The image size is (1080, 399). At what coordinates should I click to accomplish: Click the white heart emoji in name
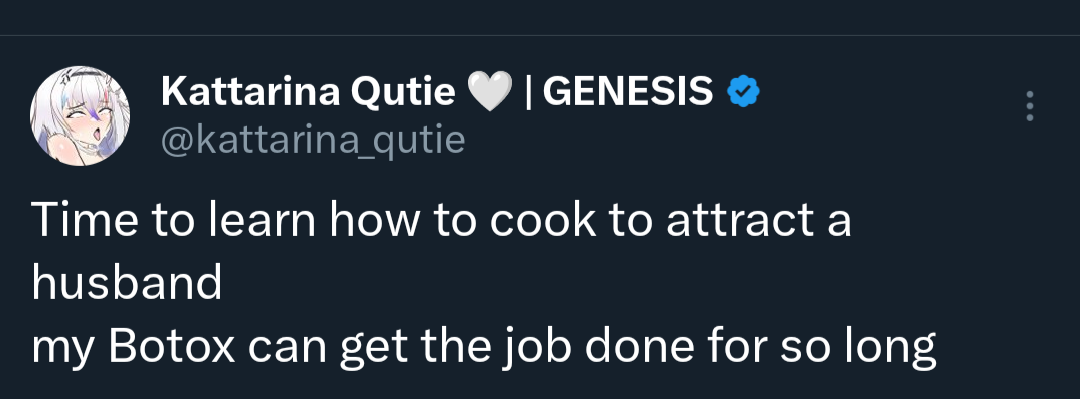pos(490,92)
